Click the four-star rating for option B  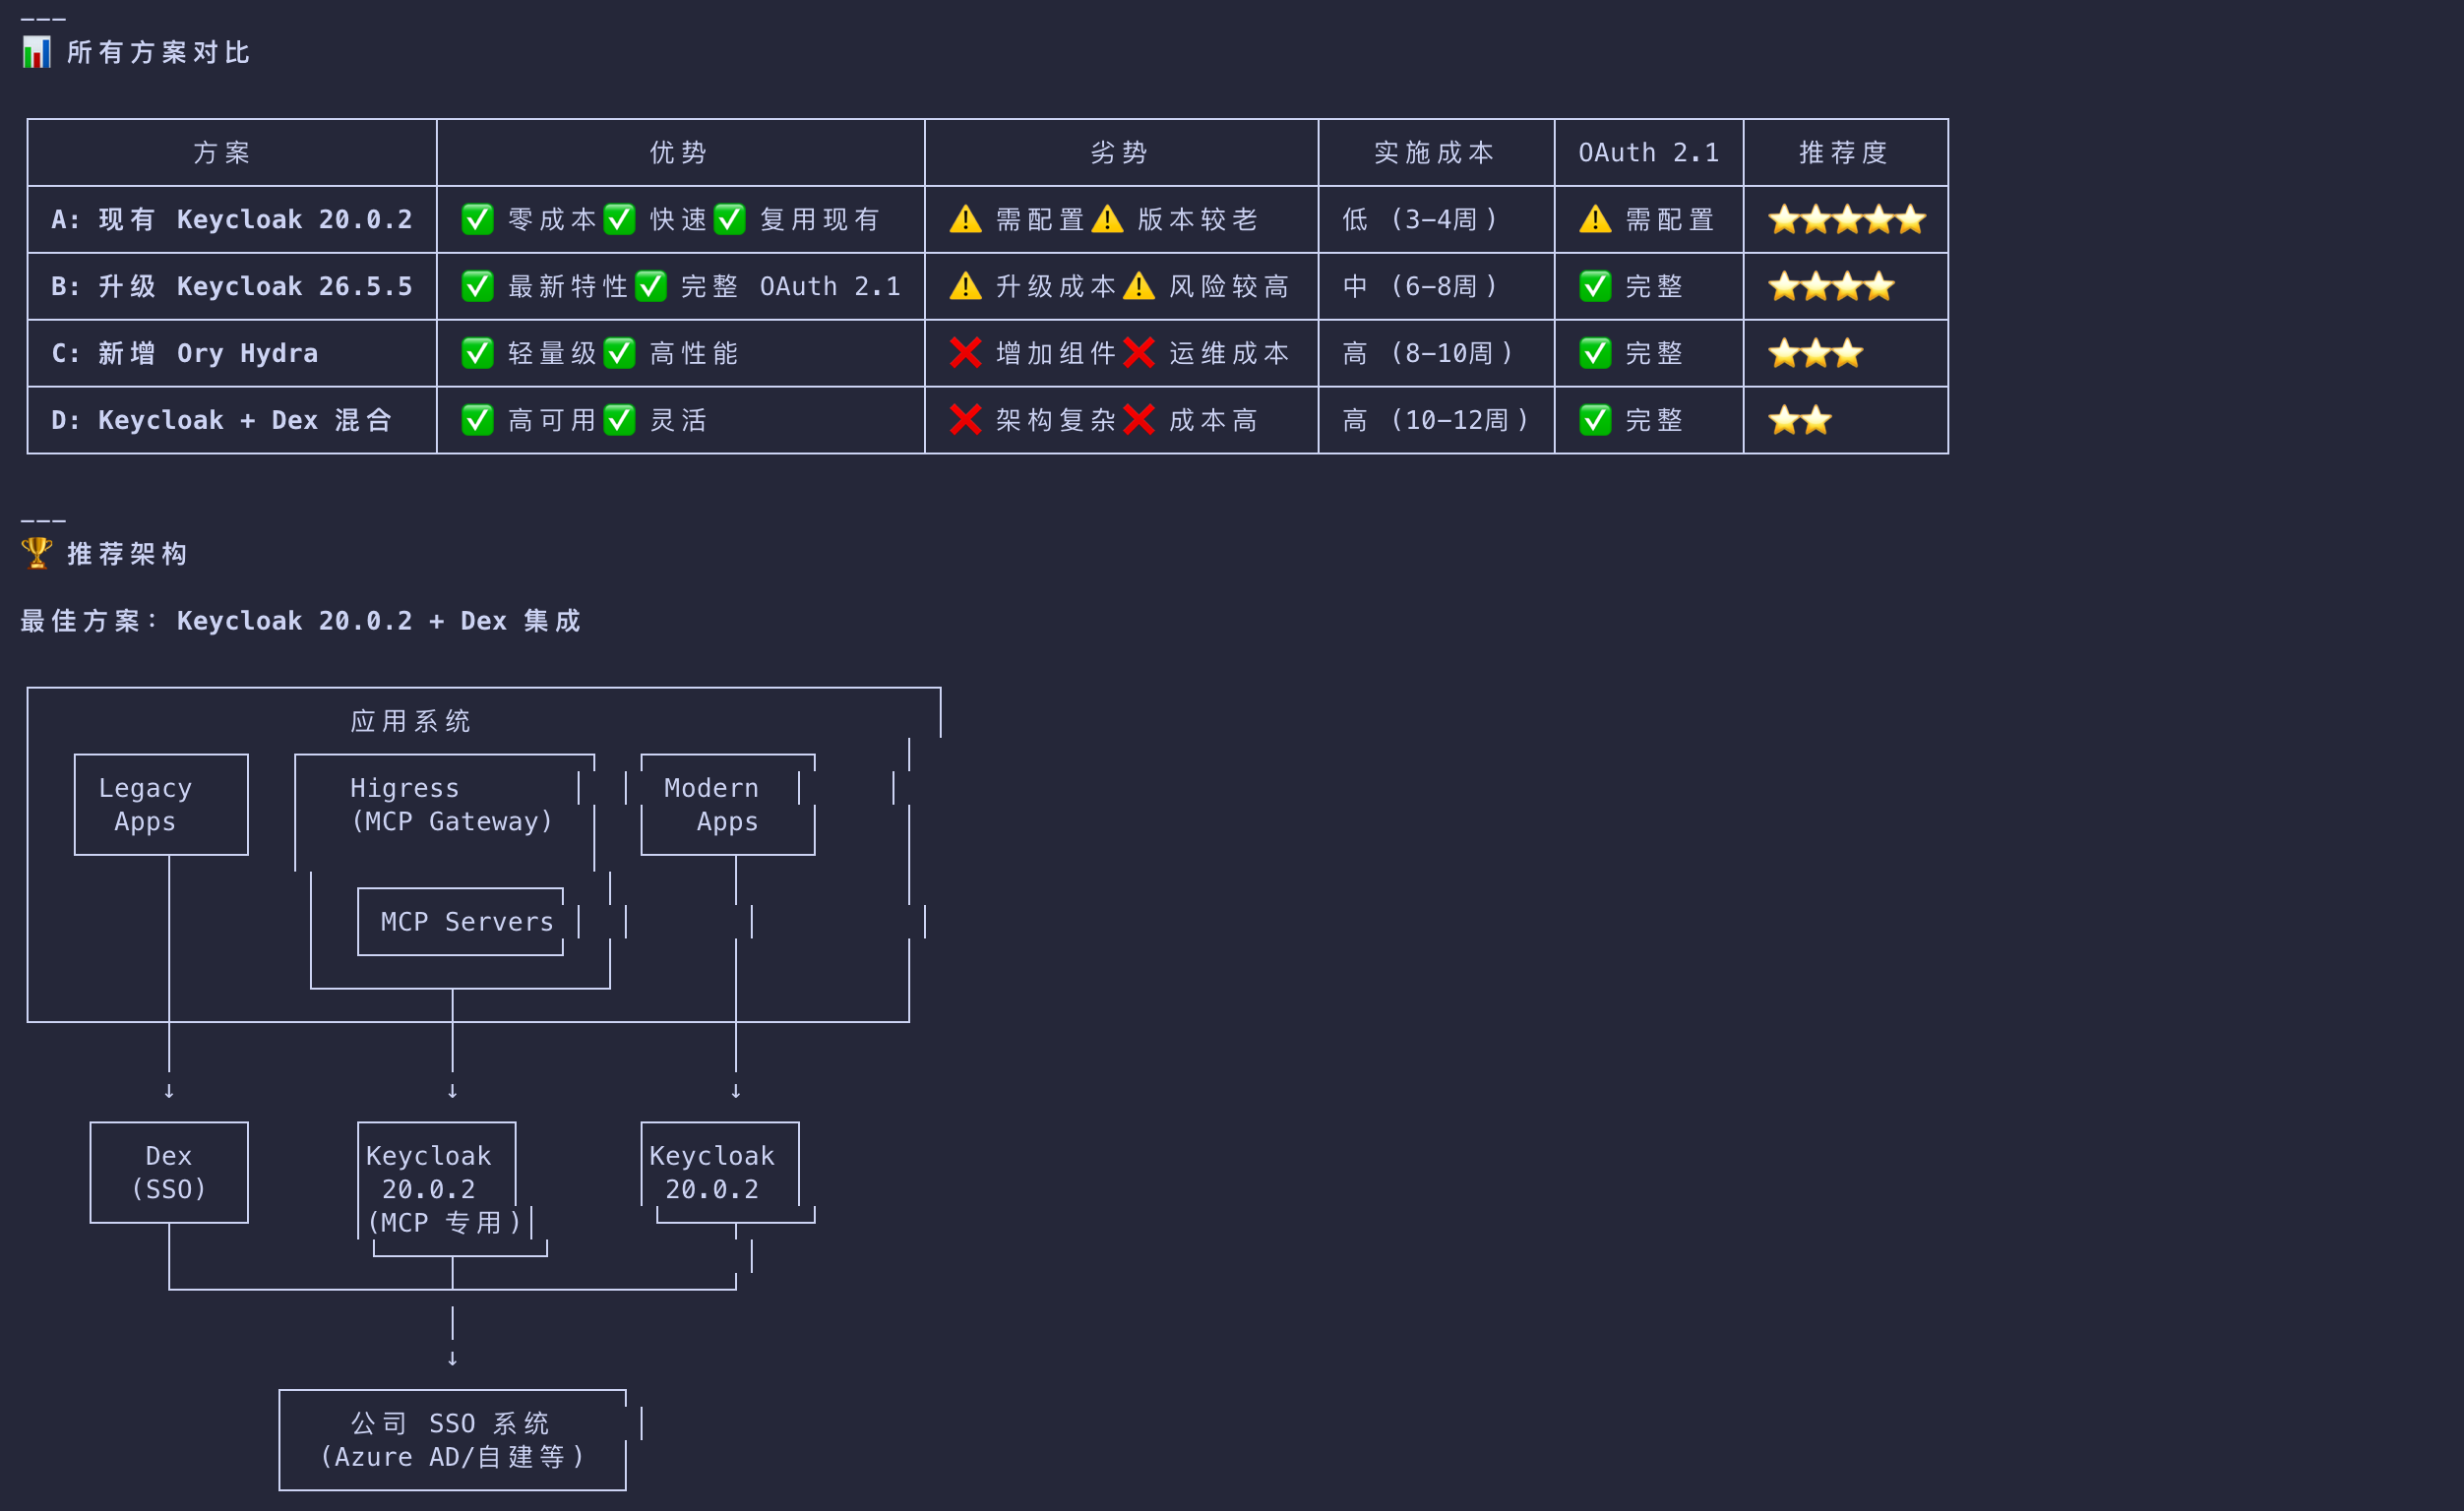(1830, 286)
